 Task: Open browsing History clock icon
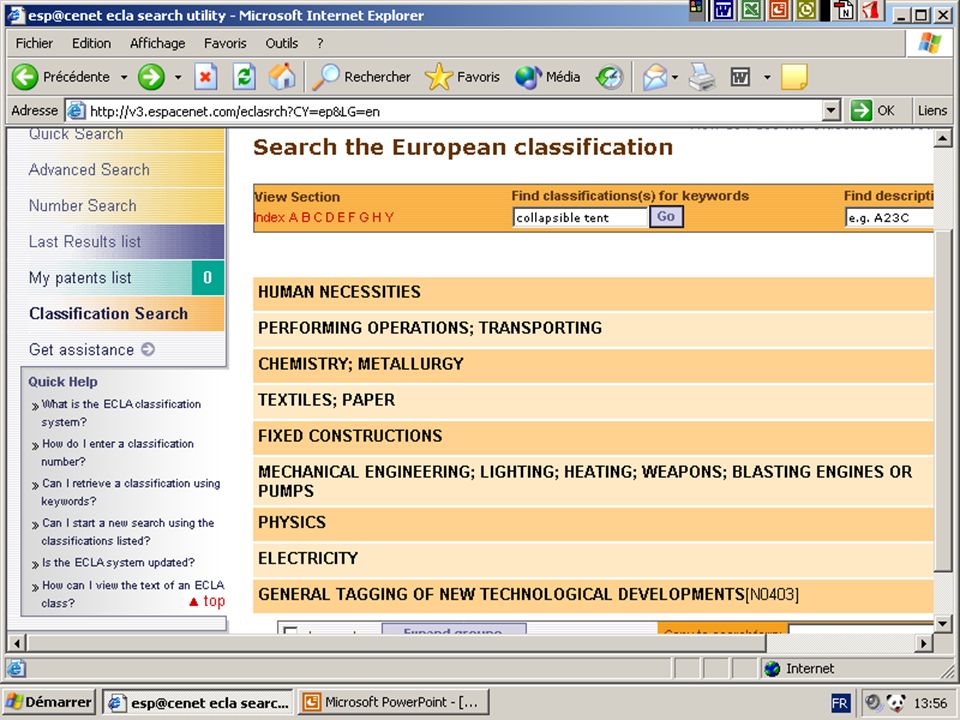tap(609, 77)
